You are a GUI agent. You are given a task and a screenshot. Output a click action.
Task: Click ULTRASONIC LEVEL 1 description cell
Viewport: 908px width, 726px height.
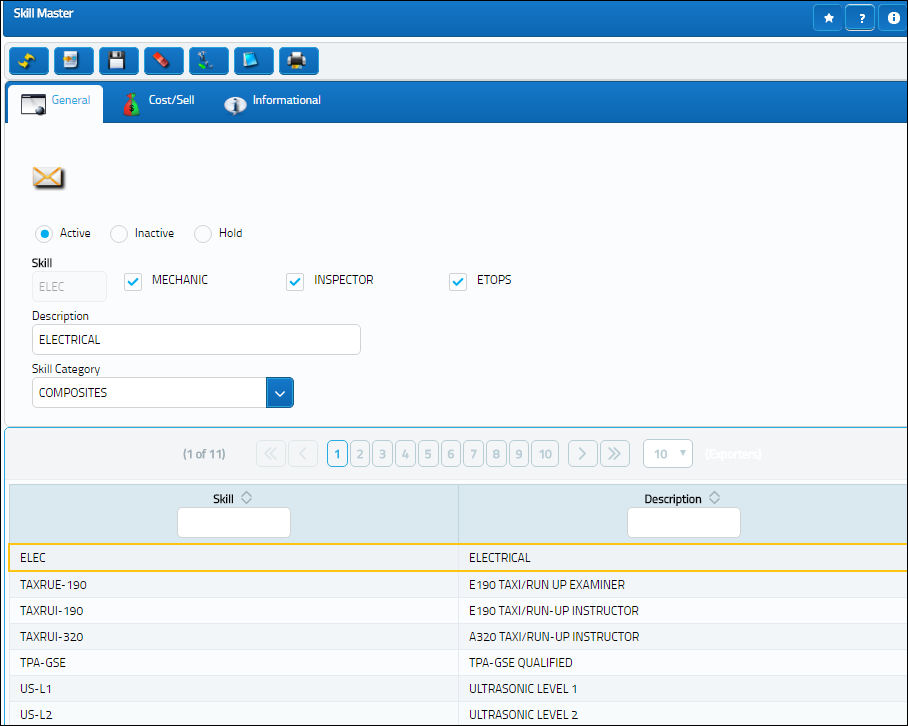point(523,689)
